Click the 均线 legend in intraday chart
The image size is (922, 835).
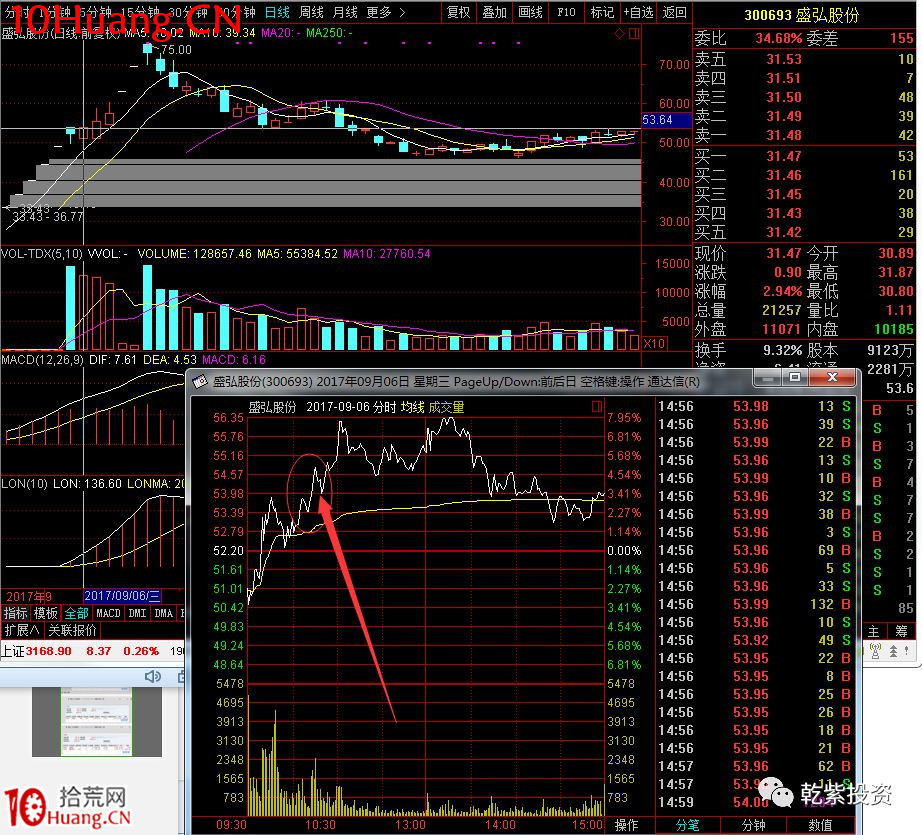click(413, 407)
